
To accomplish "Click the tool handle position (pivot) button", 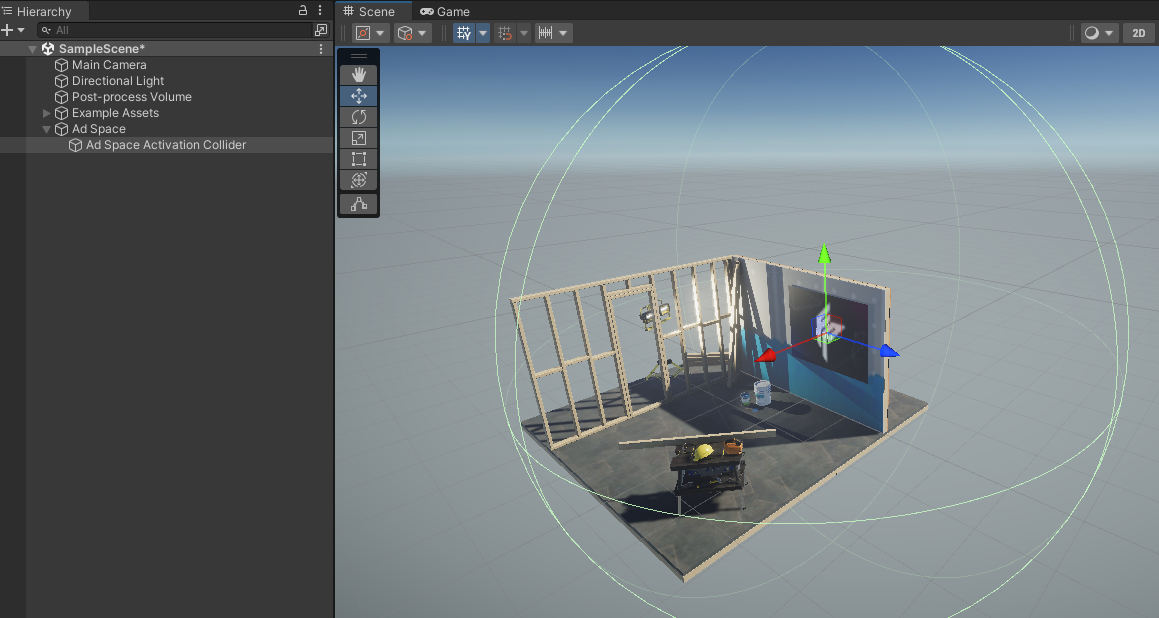I will tap(363, 33).
